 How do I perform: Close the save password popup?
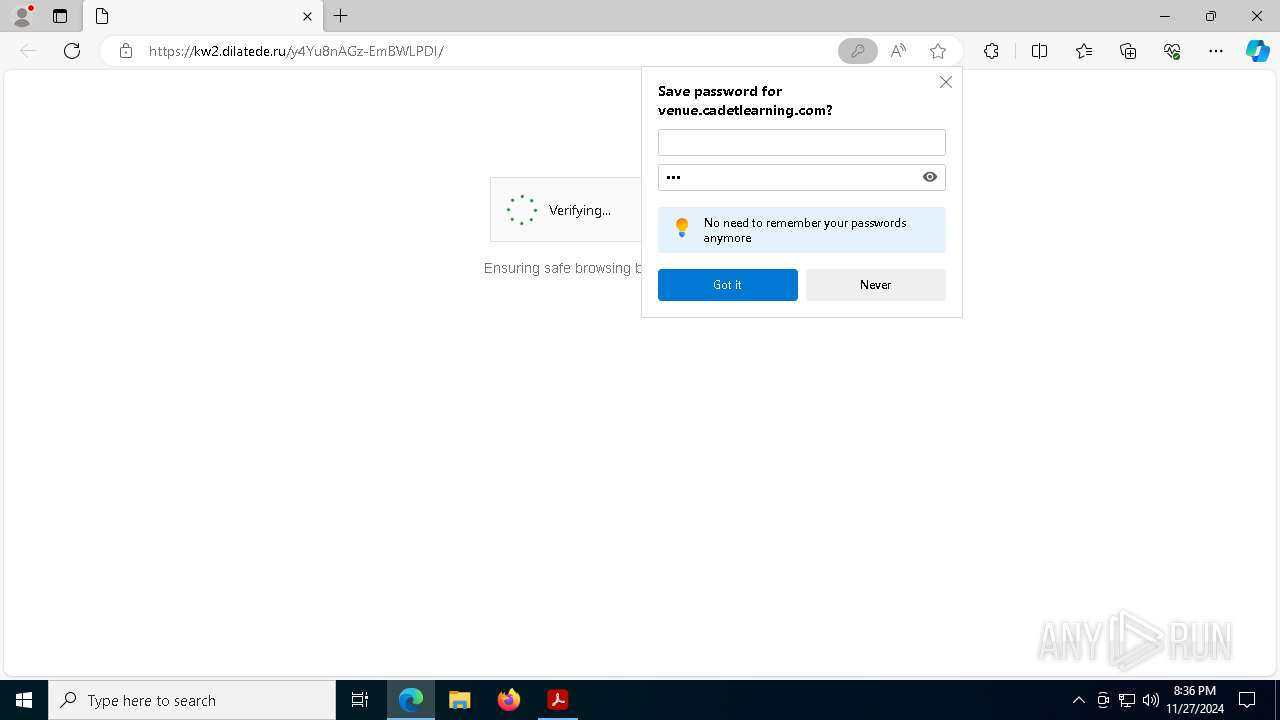pos(945,82)
